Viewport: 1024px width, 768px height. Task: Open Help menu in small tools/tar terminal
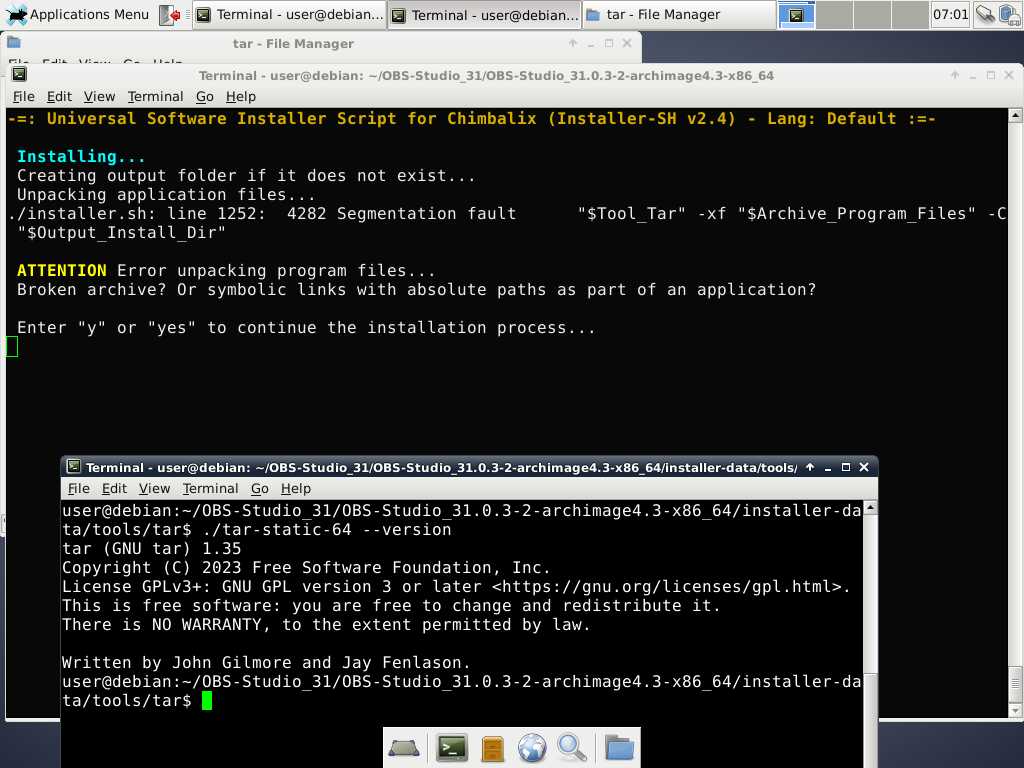click(296, 488)
